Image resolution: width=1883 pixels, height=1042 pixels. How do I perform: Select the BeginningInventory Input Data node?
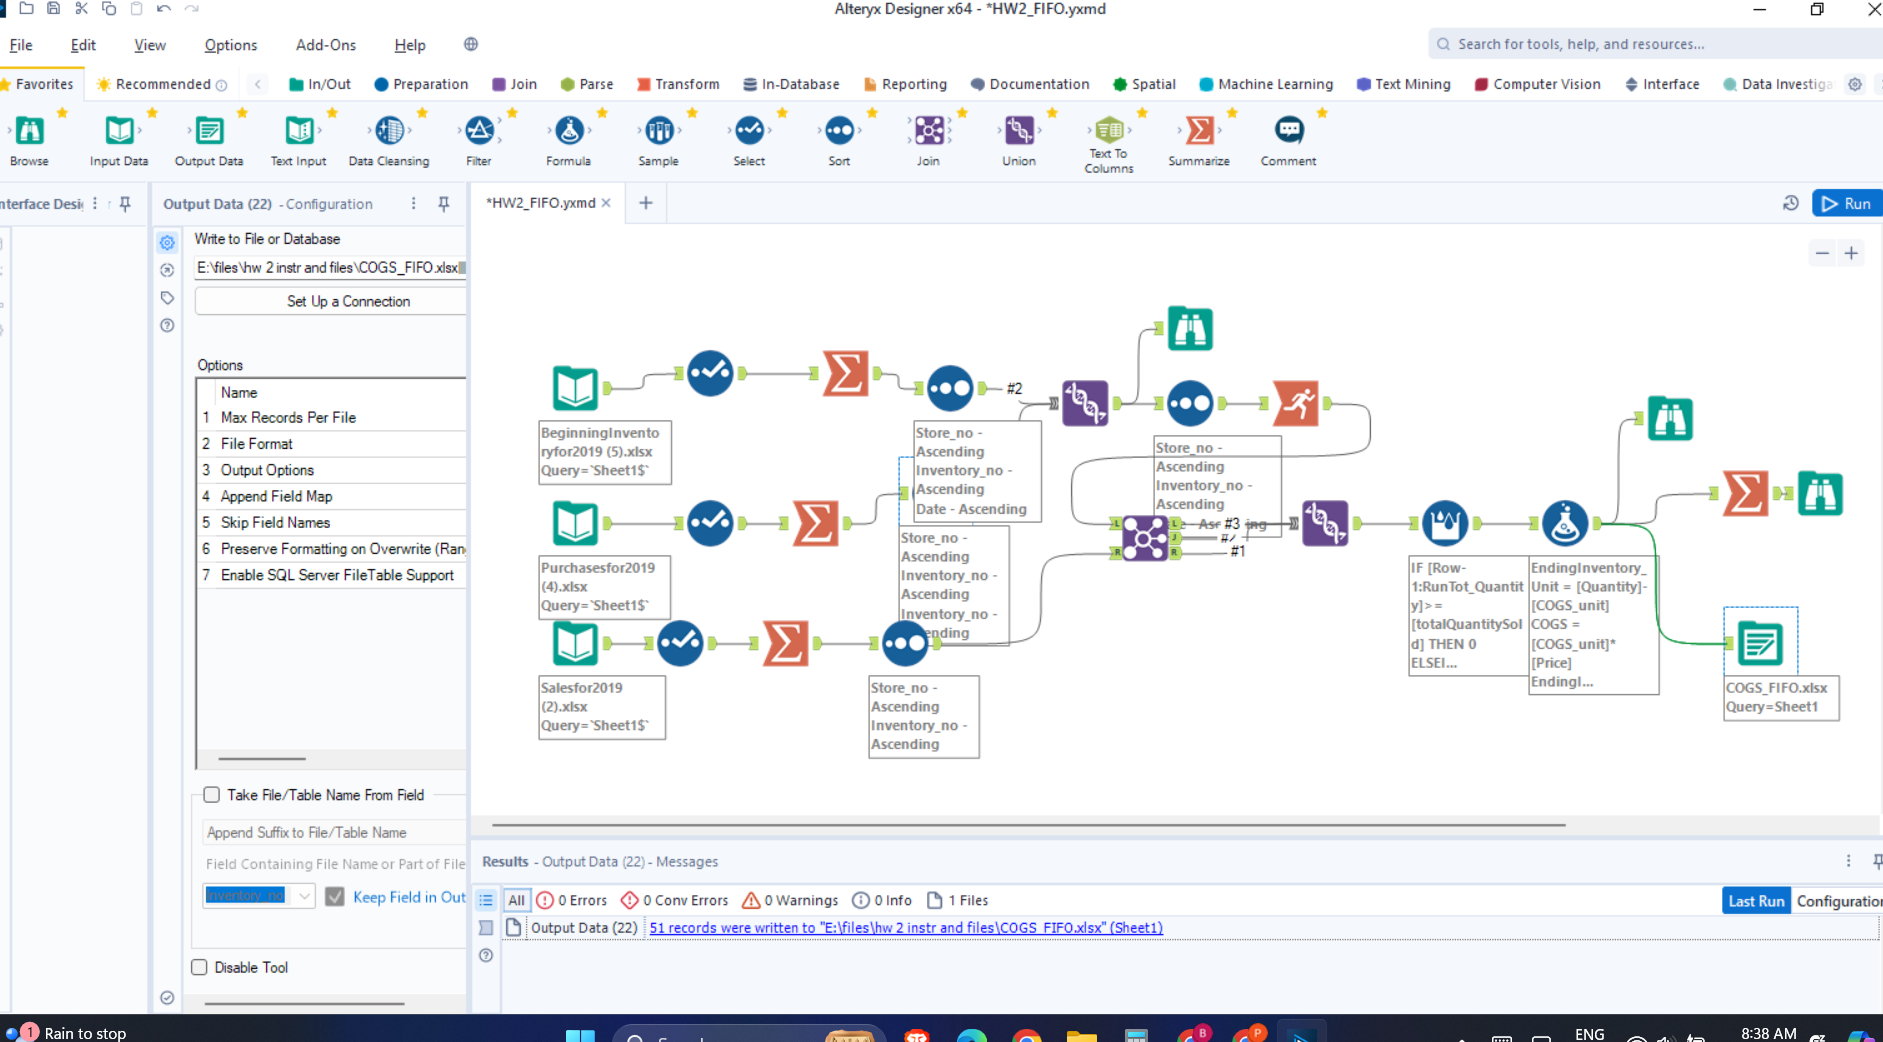click(x=575, y=388)
